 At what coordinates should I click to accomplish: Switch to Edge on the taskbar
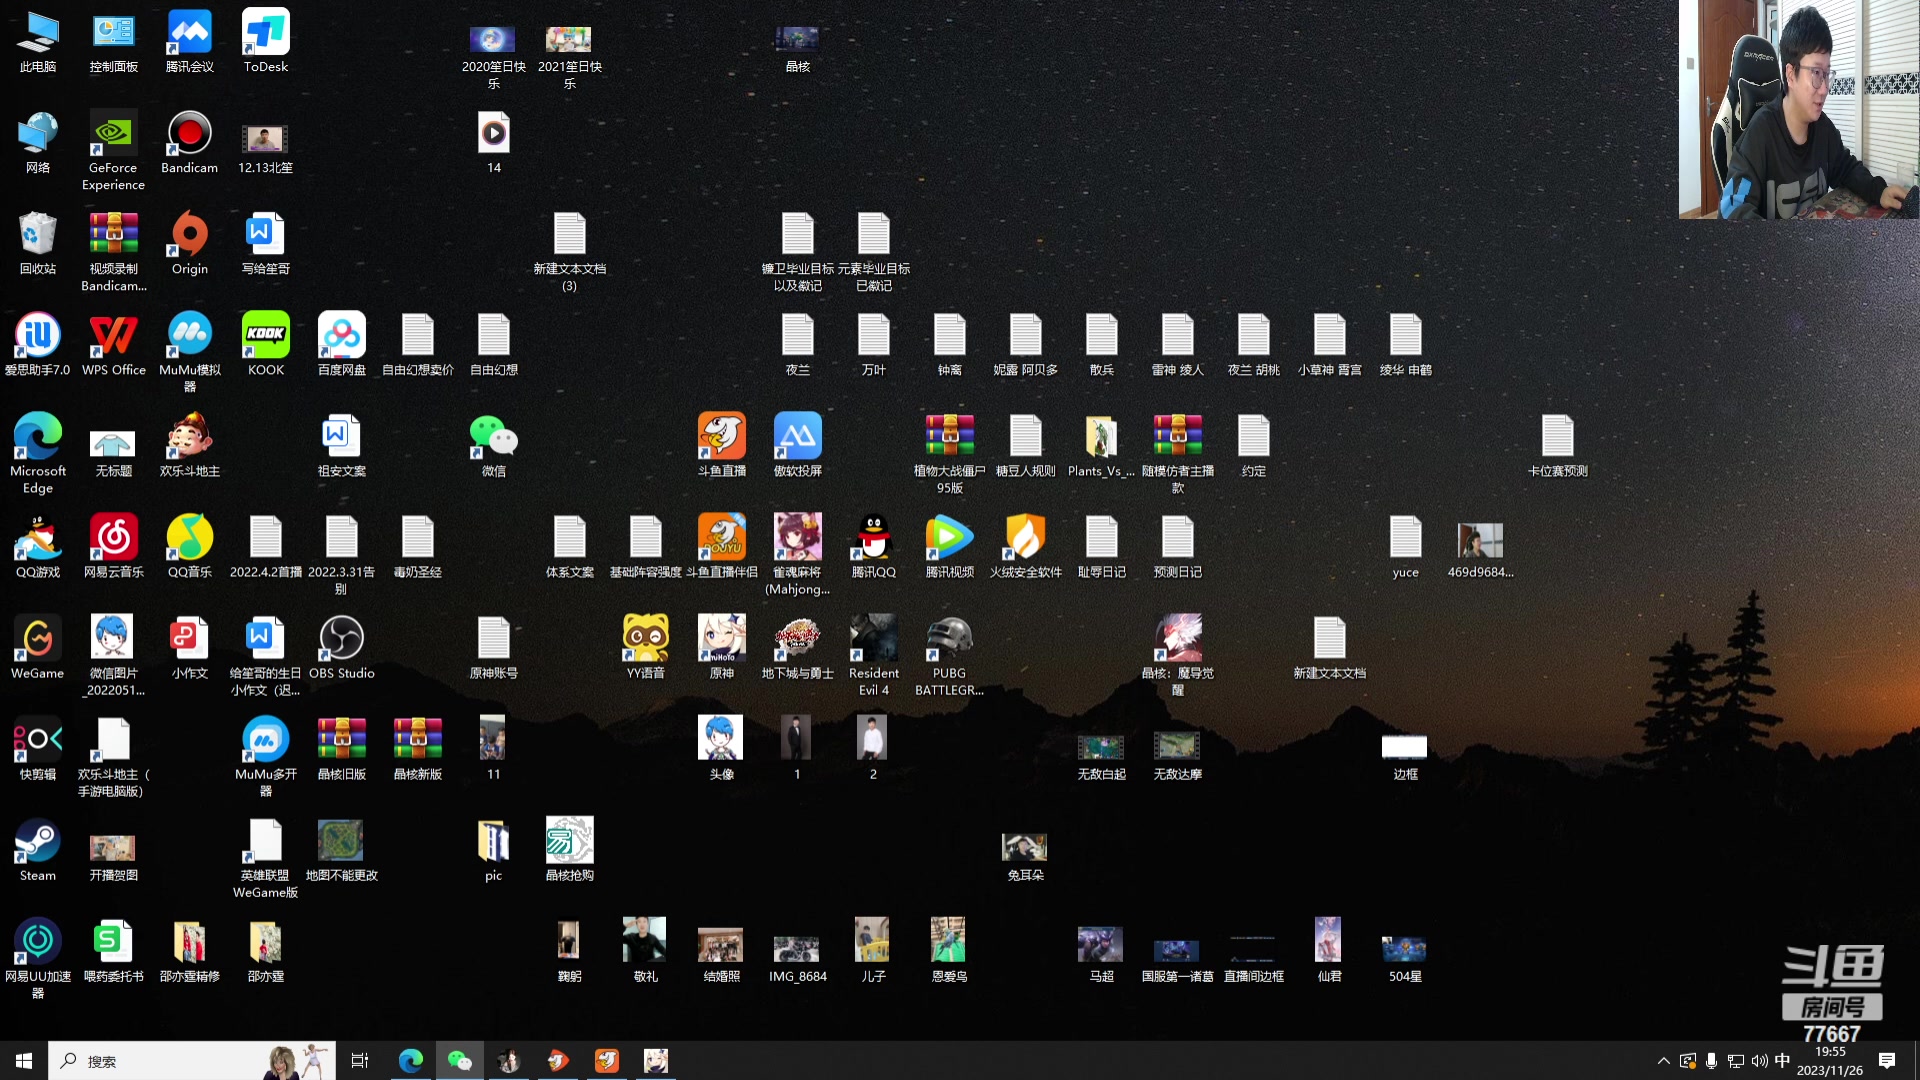[x=410, y=1060]
